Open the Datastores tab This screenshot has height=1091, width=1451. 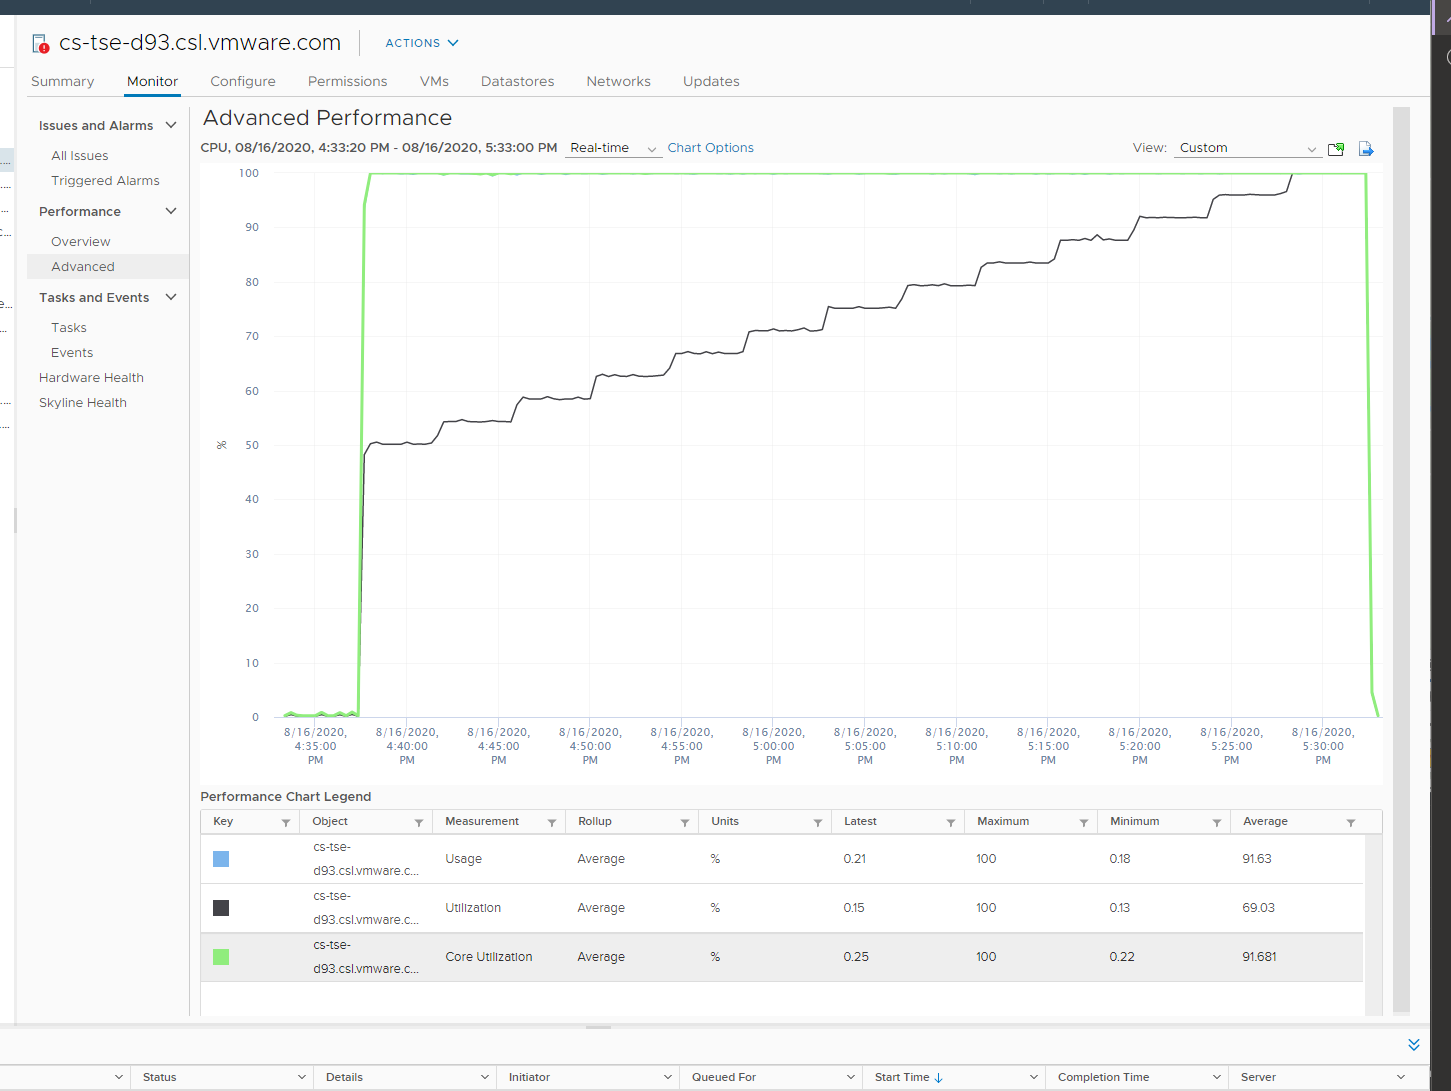click(x=517, y=81)
